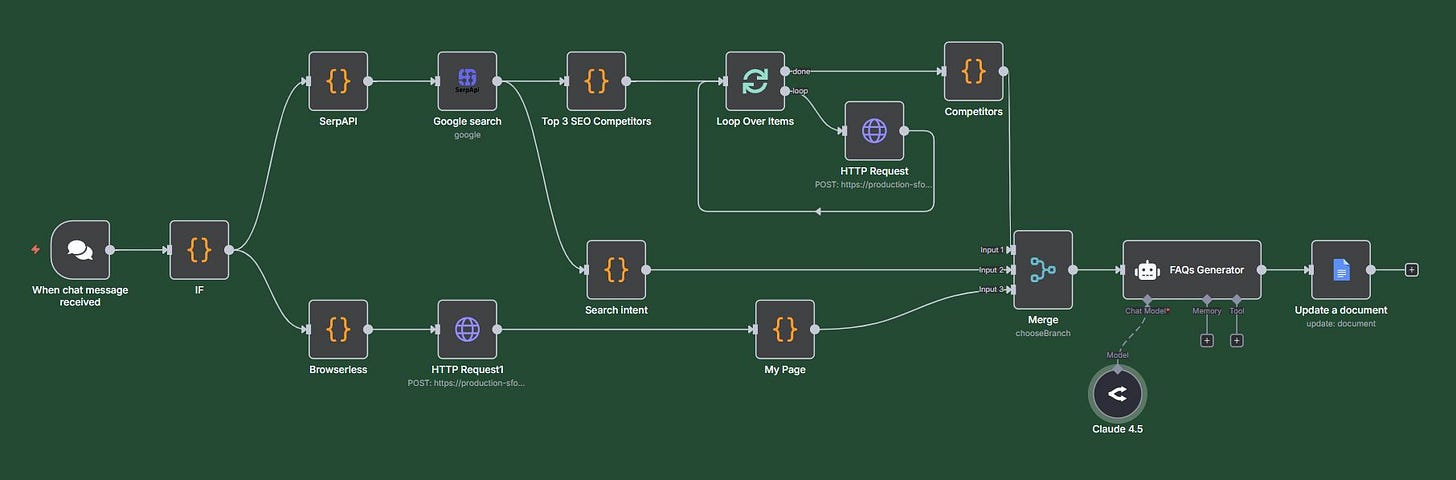This screenshot has width=1456, height=480.
Task: Open the Search intent code node
Action: 616,270
